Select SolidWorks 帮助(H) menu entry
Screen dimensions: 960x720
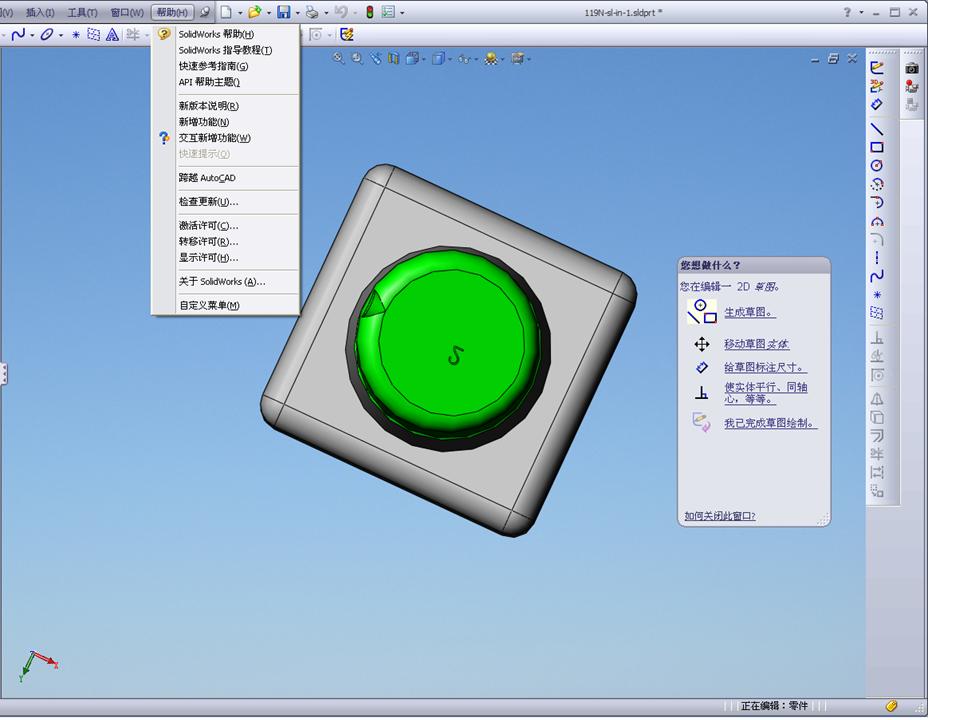[x=225, y=34]
